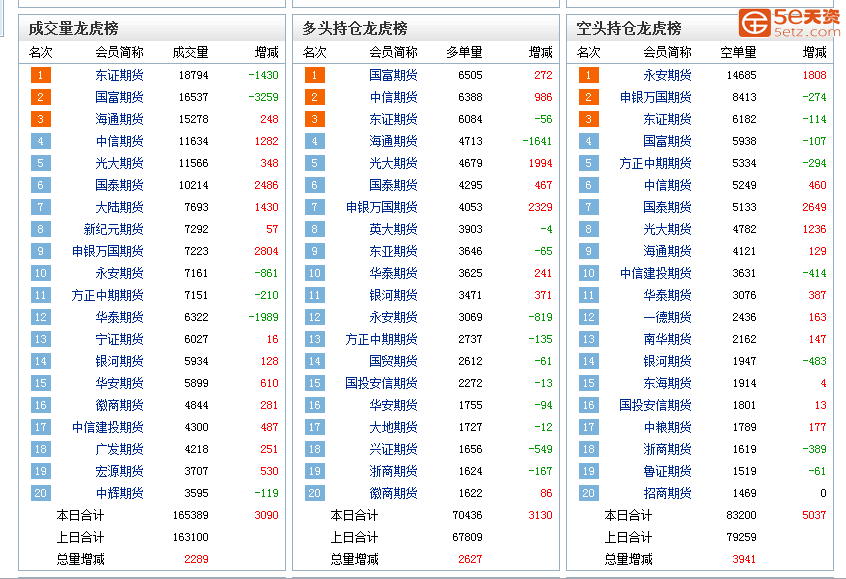Screen dimensions: 846x579
Task: Select long position value 6388
Action: [470, 97]
